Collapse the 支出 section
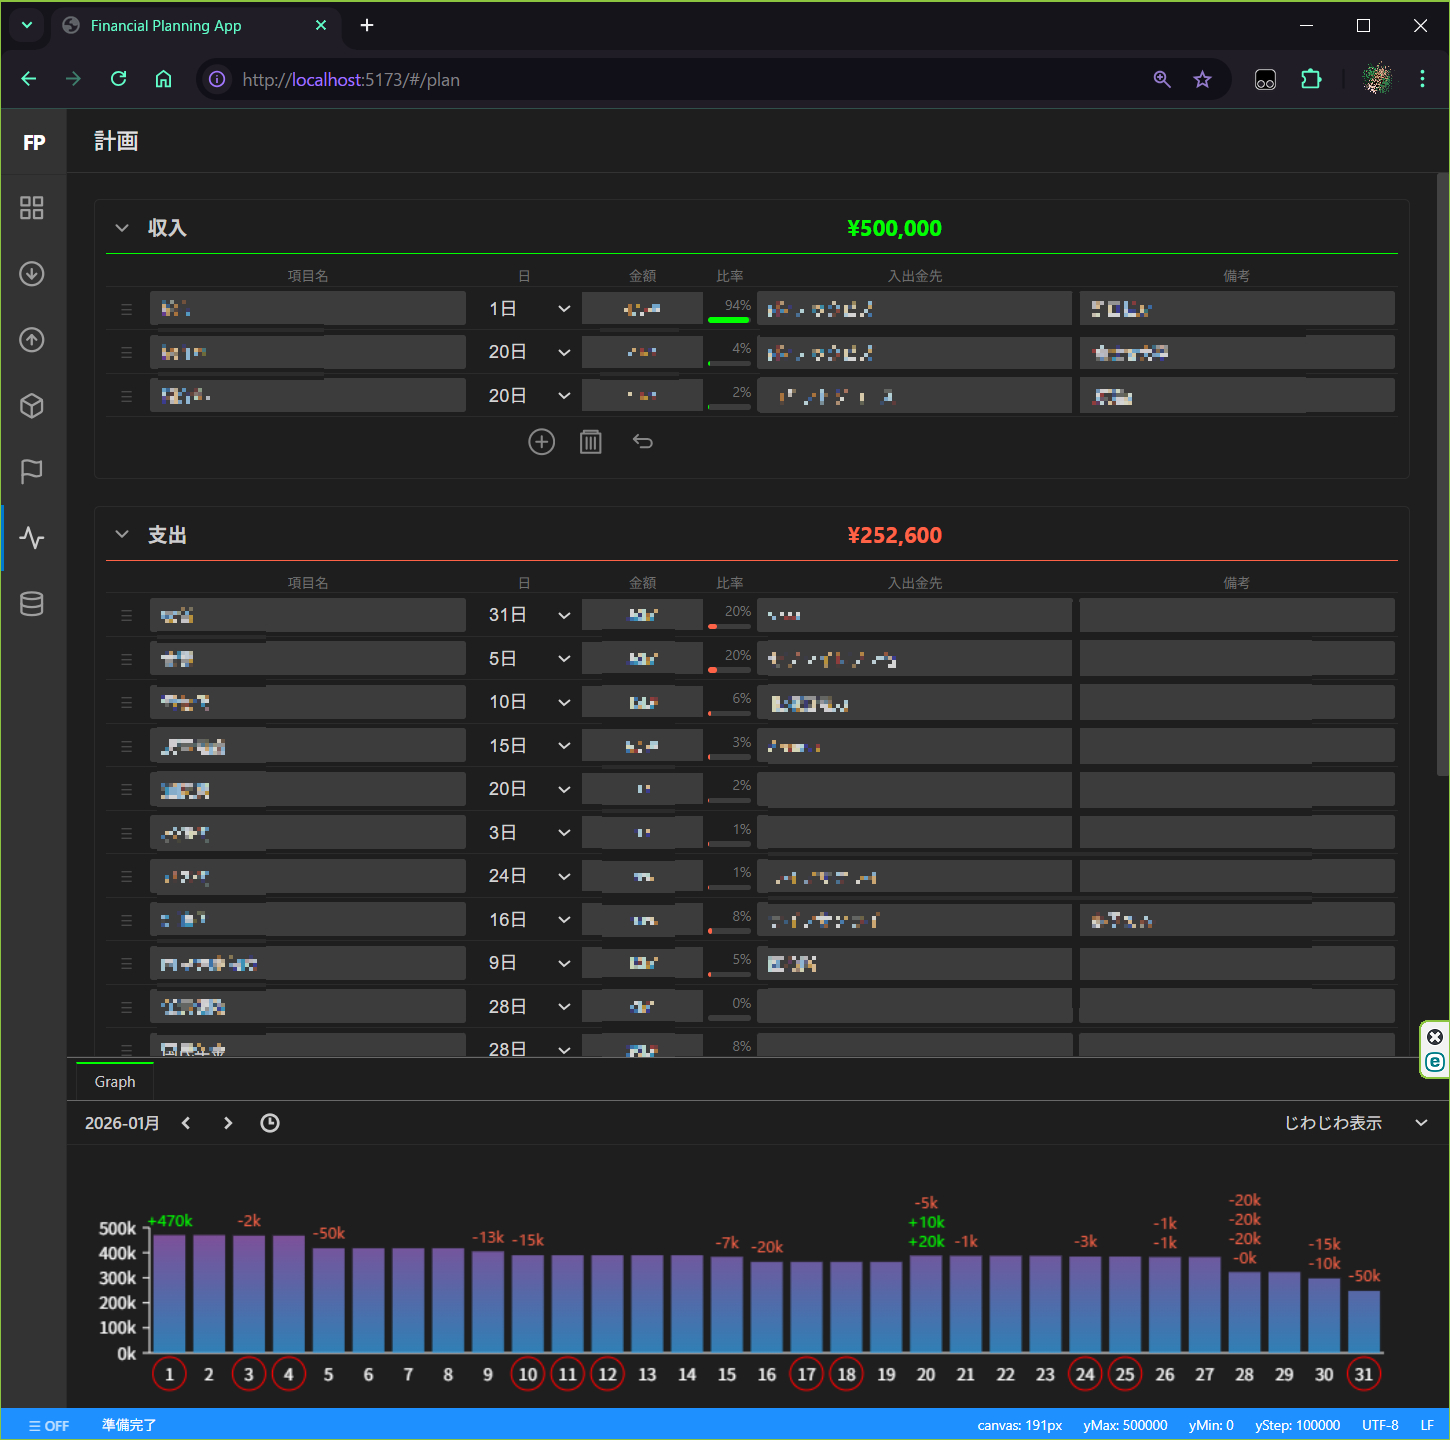 point(122,535)
